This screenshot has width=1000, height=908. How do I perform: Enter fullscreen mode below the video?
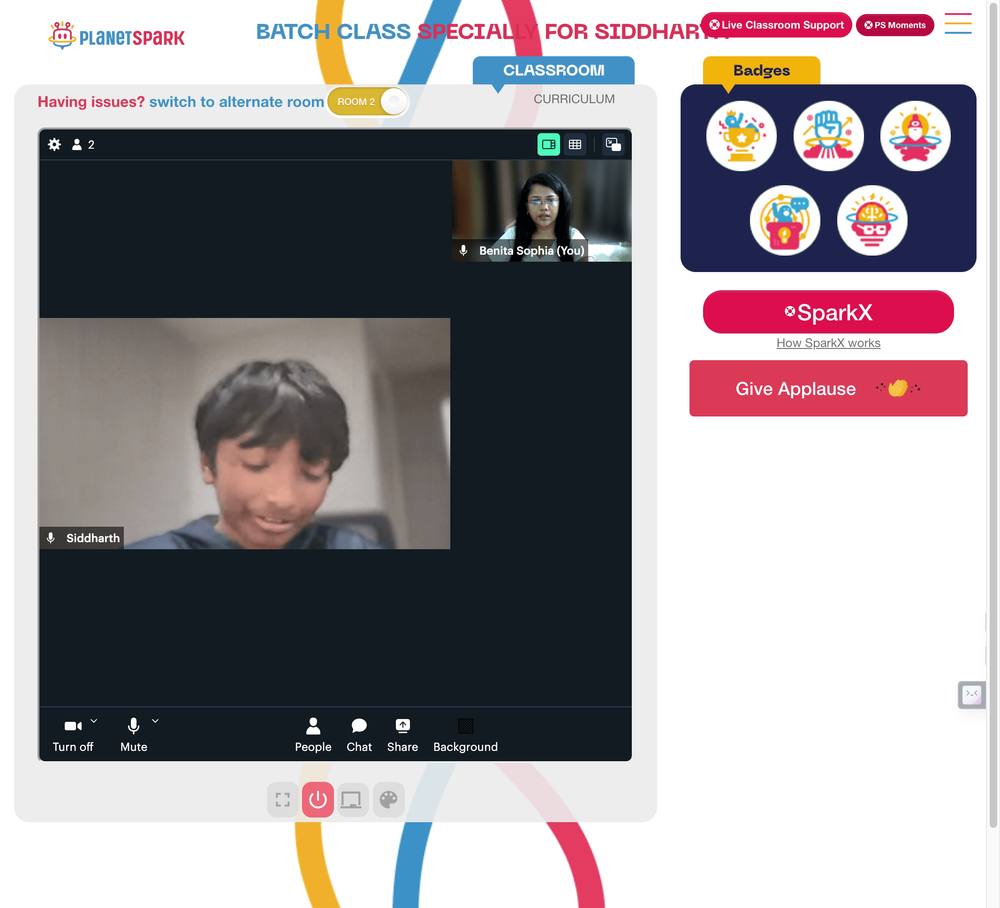(x=283, y=800)
